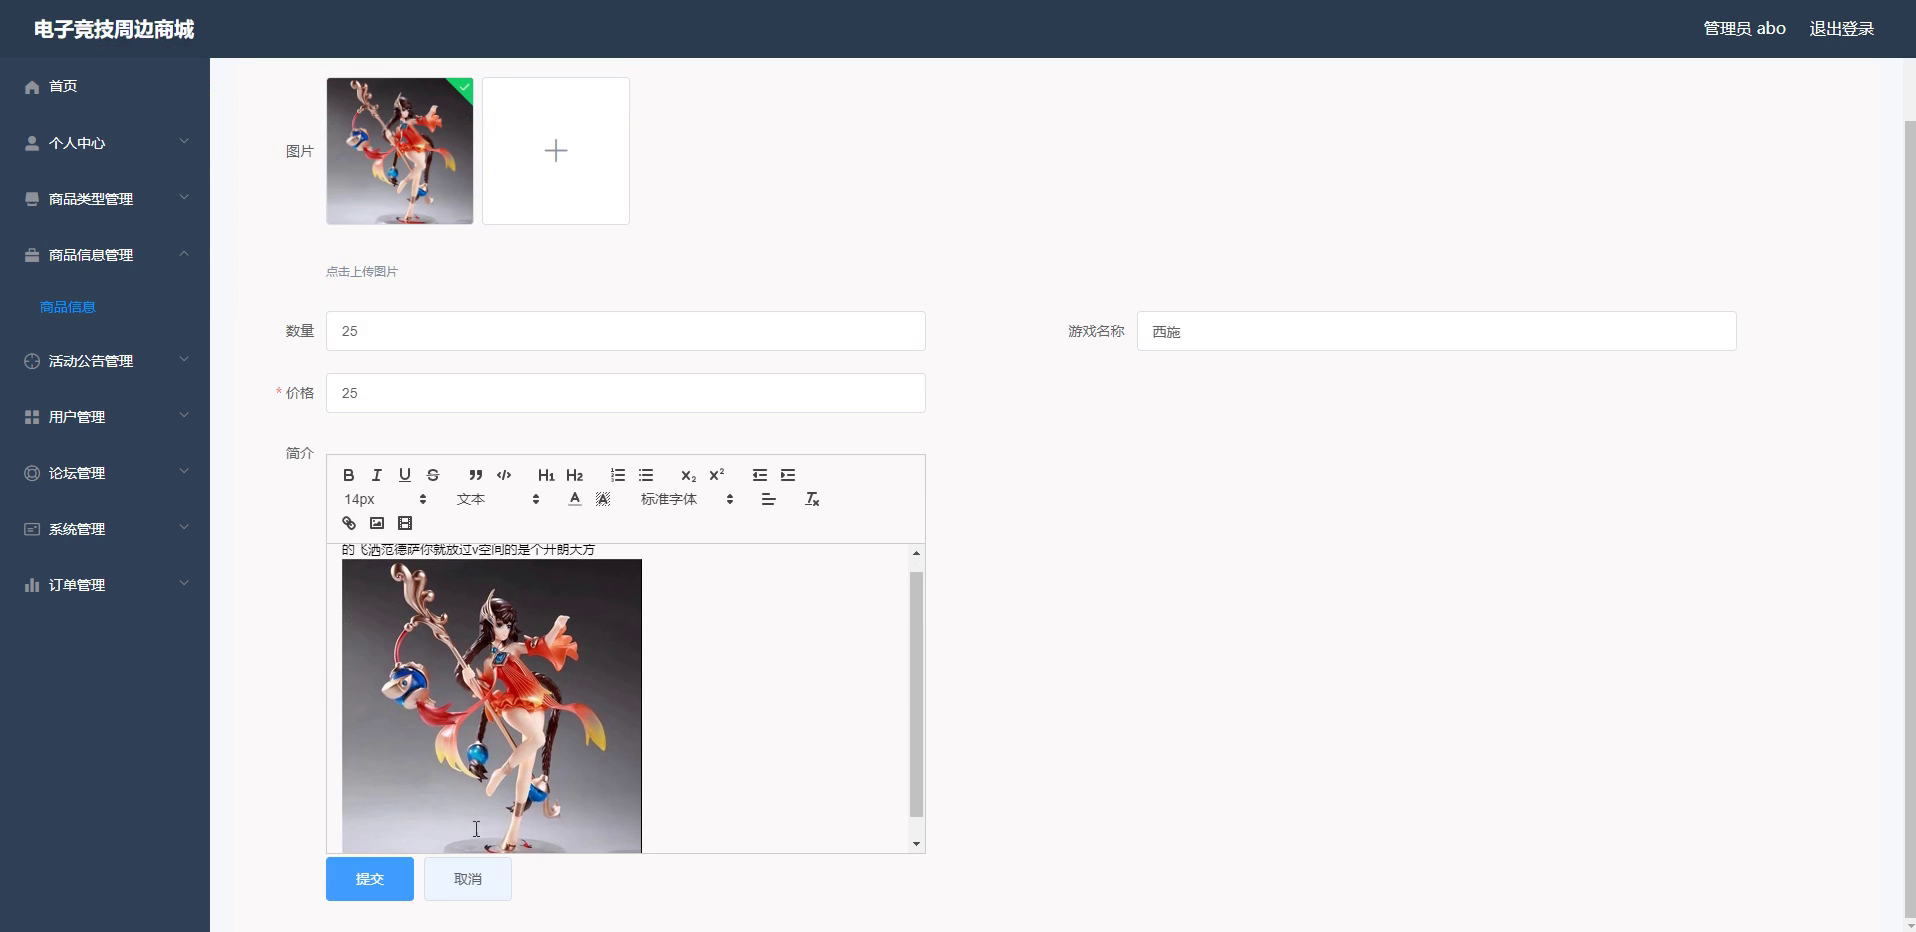1916x932 pixels.
Task: Click the text line in the editor content
Action: click(468, 550)
